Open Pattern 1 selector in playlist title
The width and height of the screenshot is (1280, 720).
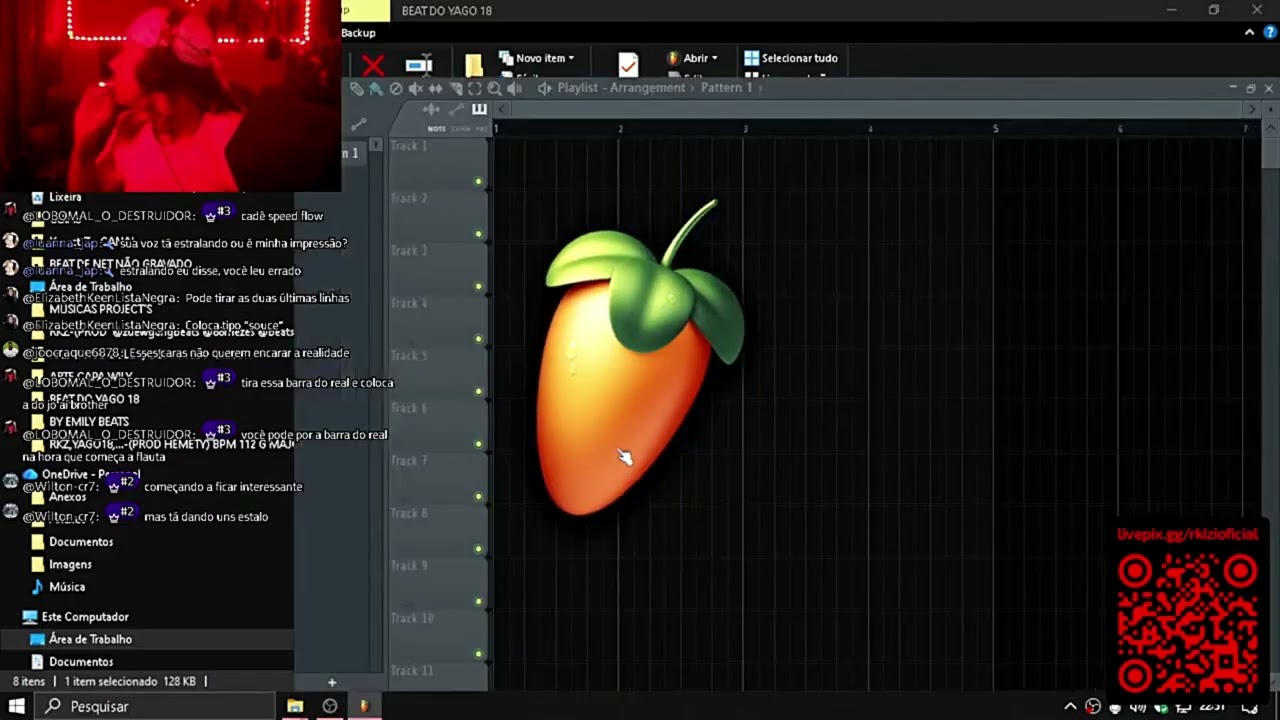(x=727, y=88)
